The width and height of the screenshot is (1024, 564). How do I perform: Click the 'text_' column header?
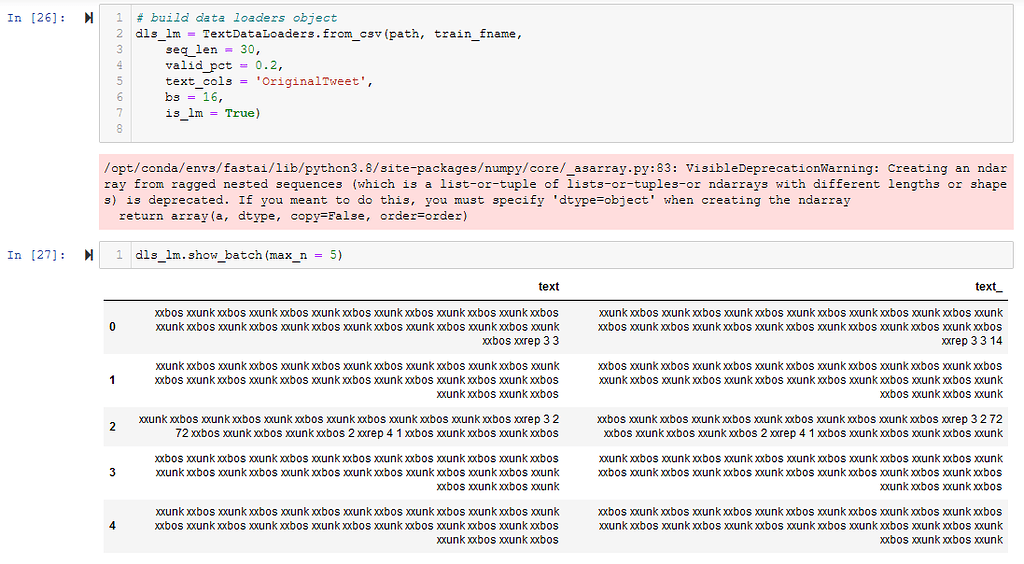(988, 287)
